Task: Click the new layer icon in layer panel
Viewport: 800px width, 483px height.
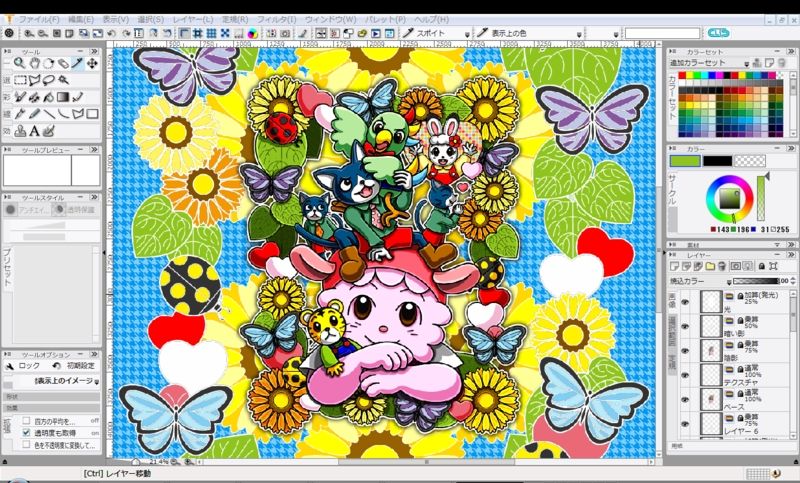Action: tap(674, 266)
